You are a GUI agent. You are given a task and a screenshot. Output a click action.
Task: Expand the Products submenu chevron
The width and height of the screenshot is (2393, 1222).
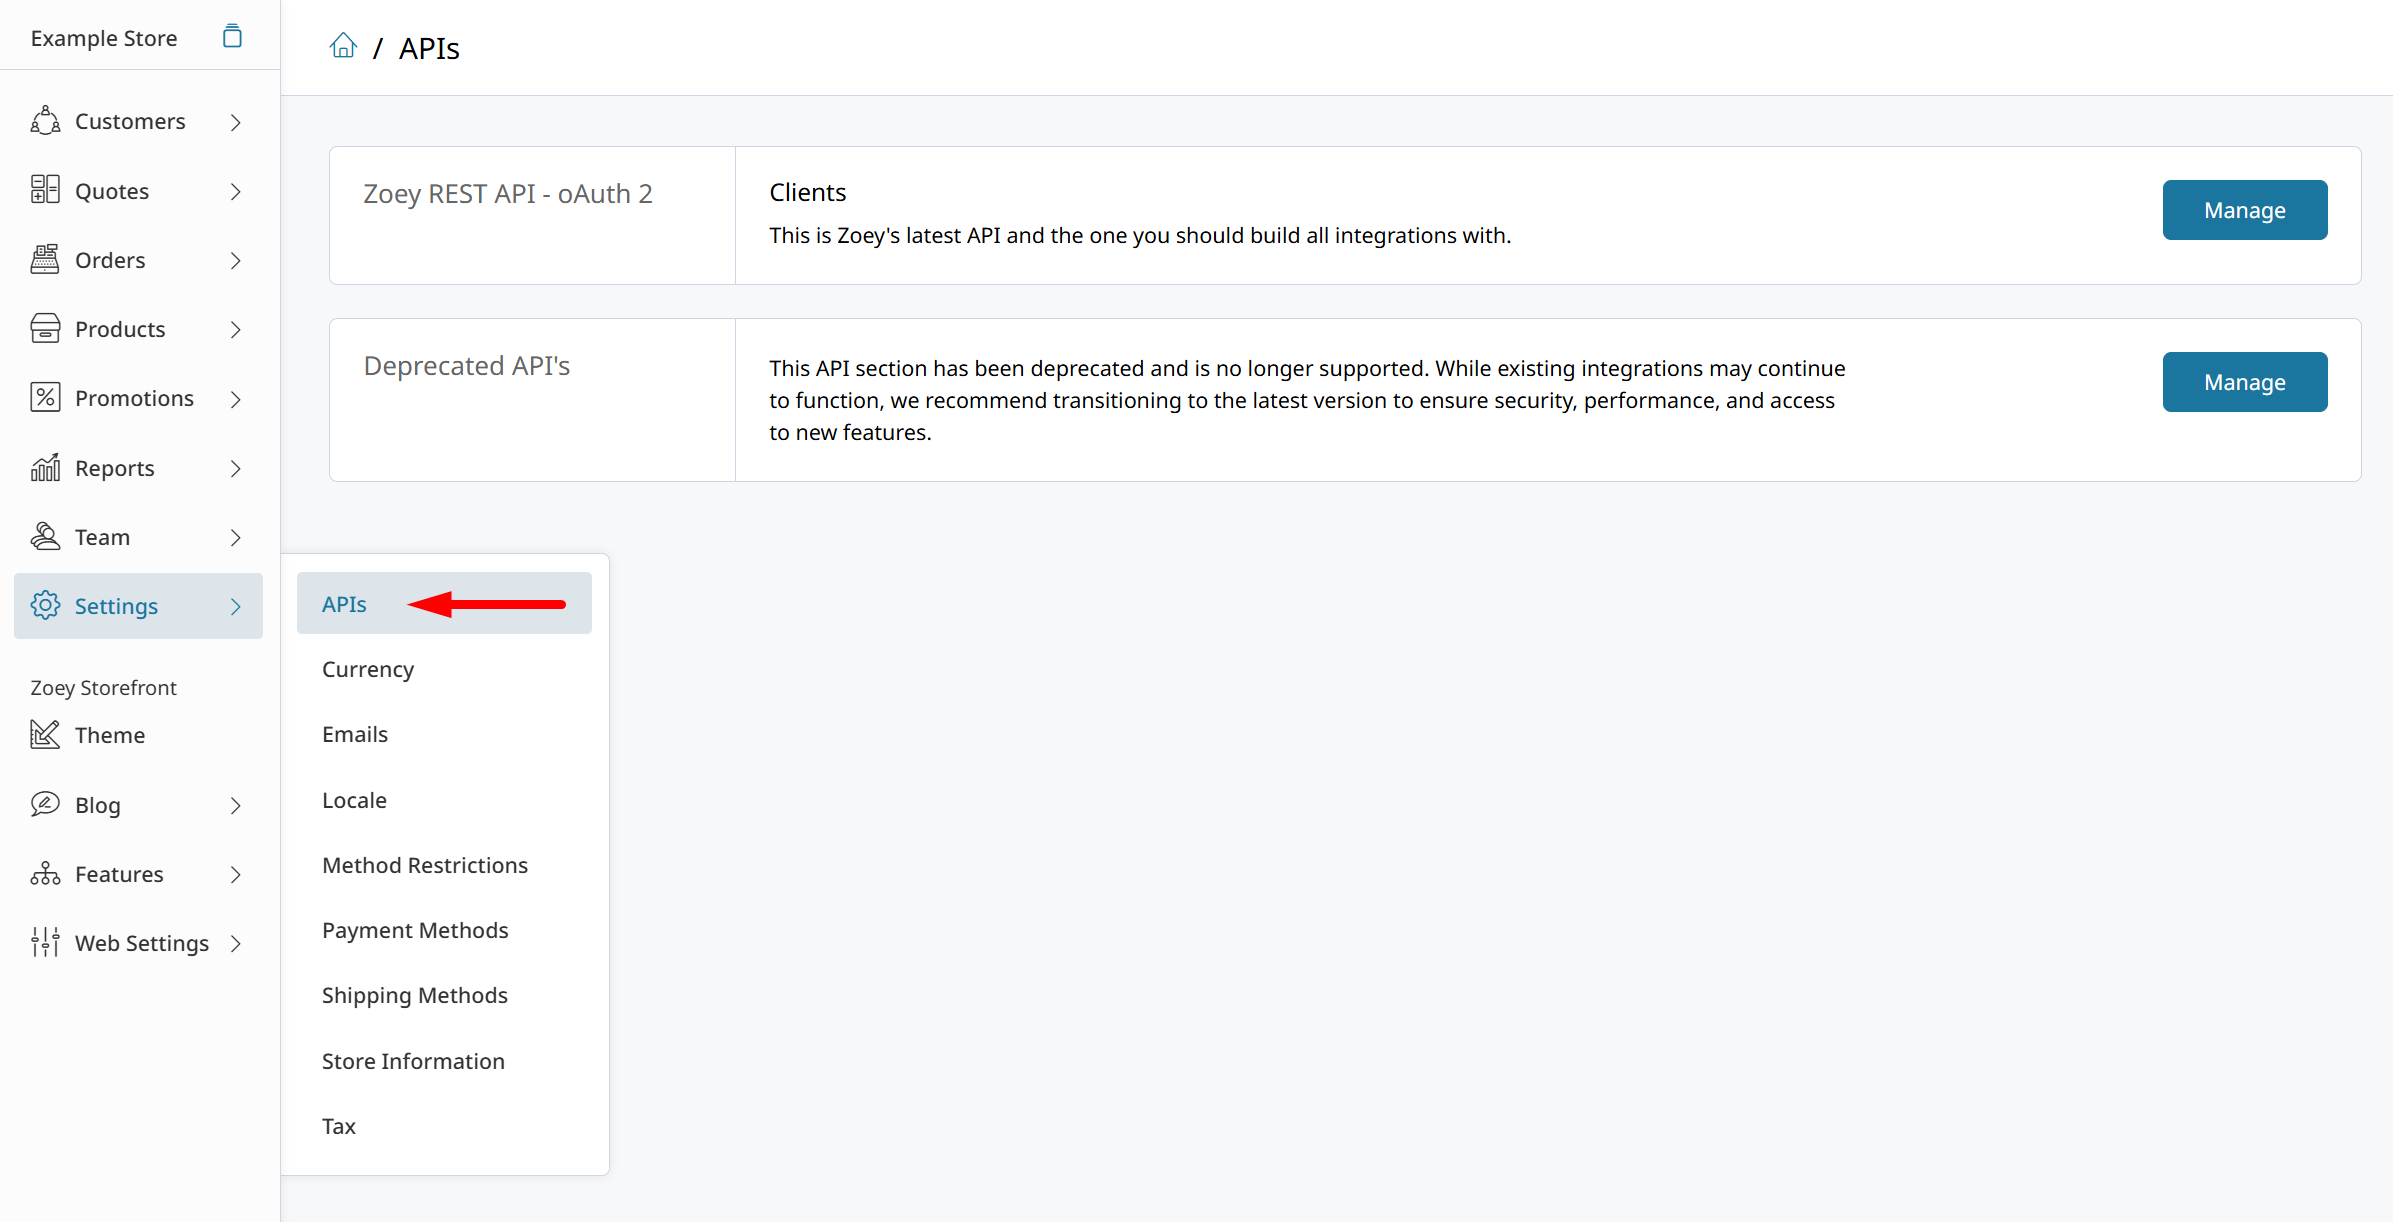pyautogui.click(x=236, y=330)
